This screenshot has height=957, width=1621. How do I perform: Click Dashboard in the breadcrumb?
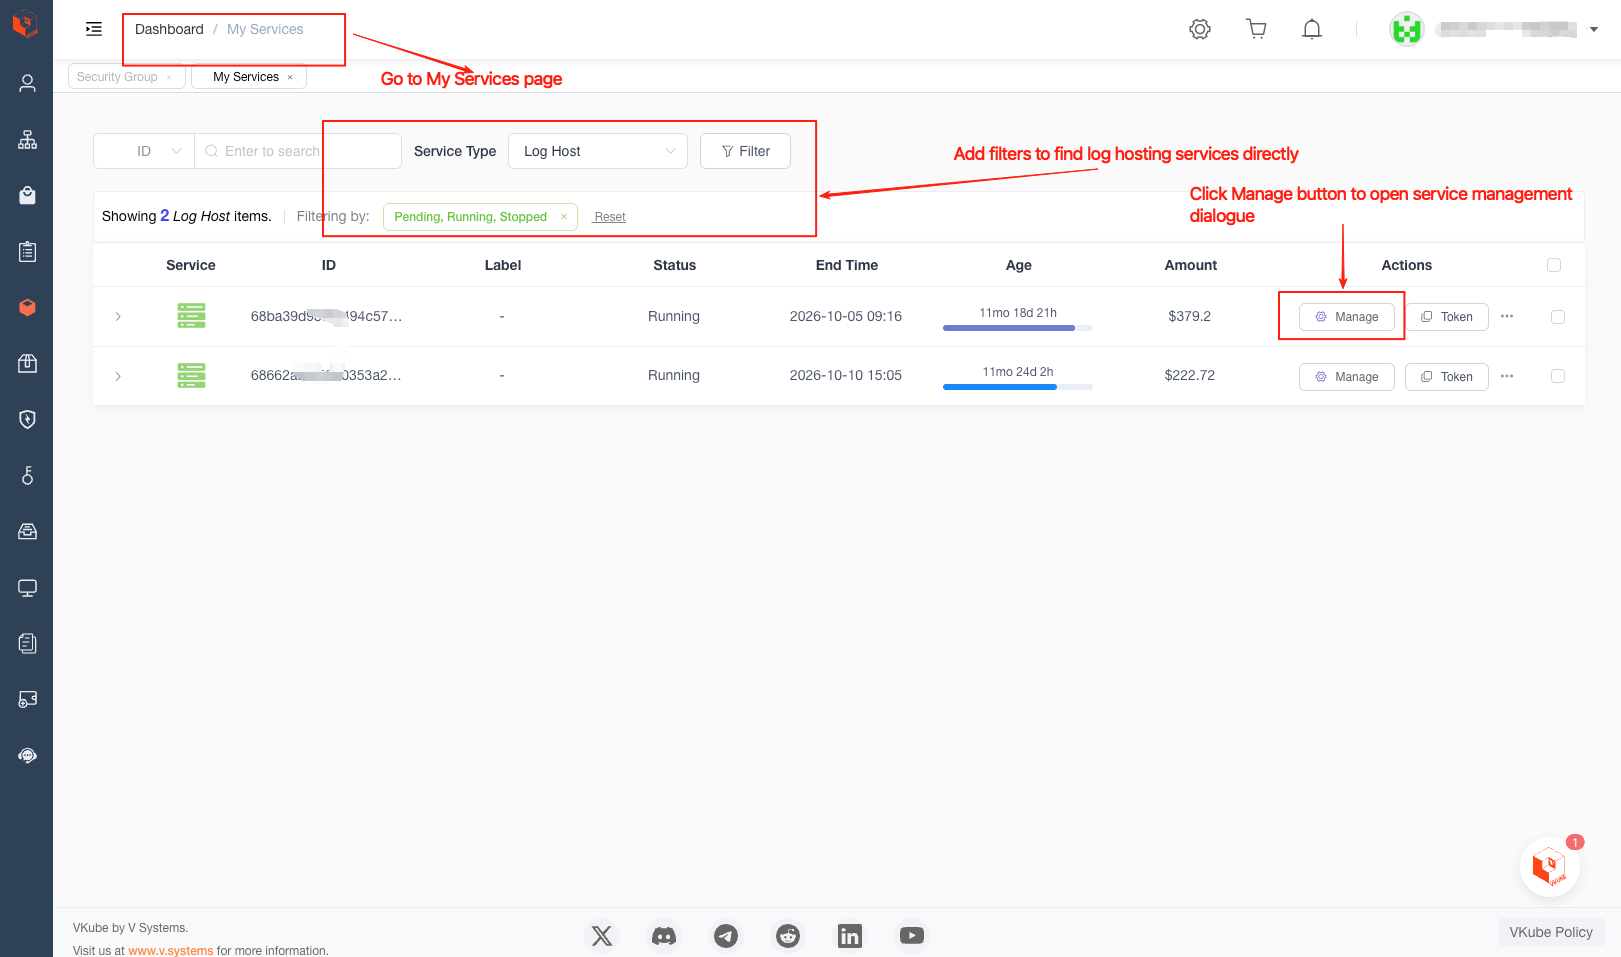tap(169, 29)
